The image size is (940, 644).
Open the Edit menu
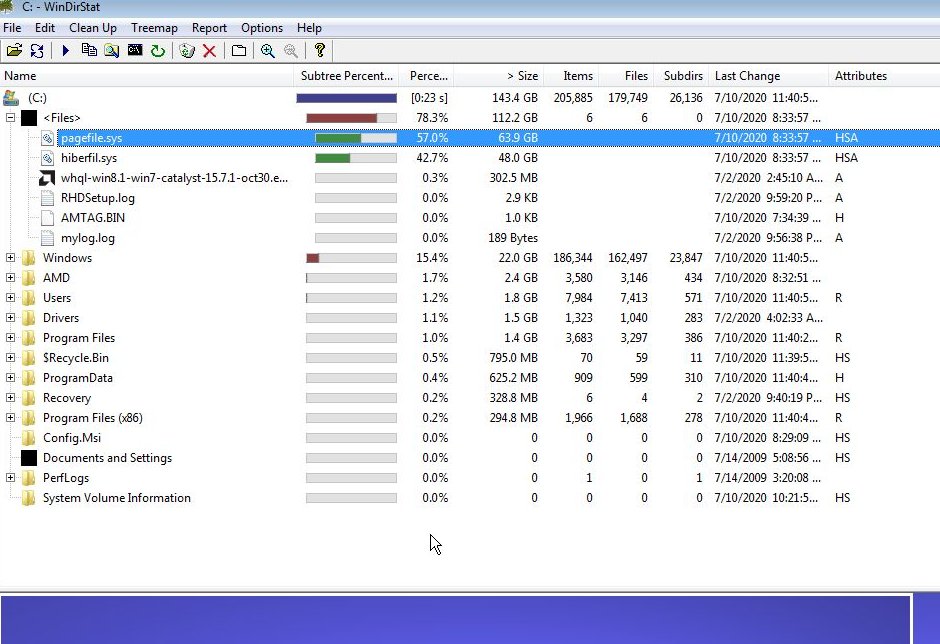pos(45,28)
